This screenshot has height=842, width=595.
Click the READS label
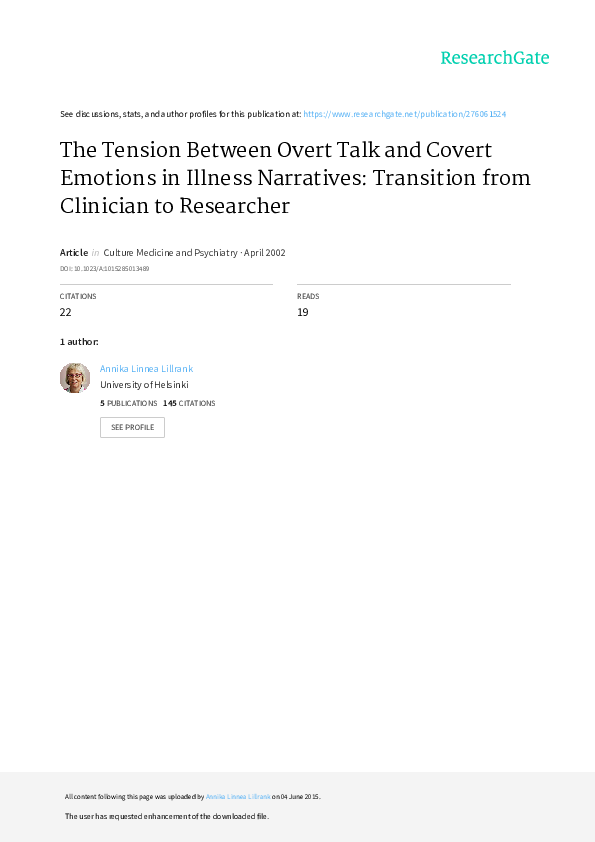pyautogui.click(x=308, y=296)
